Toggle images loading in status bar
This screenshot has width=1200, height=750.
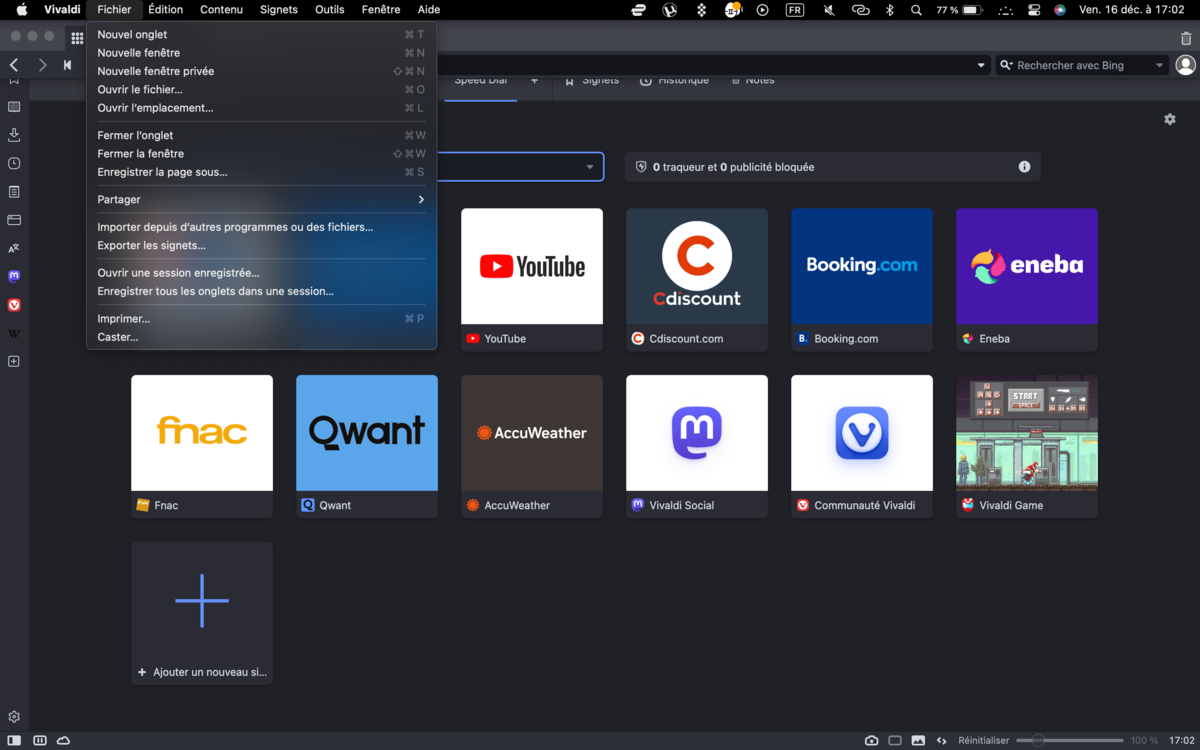pos(918,741)
